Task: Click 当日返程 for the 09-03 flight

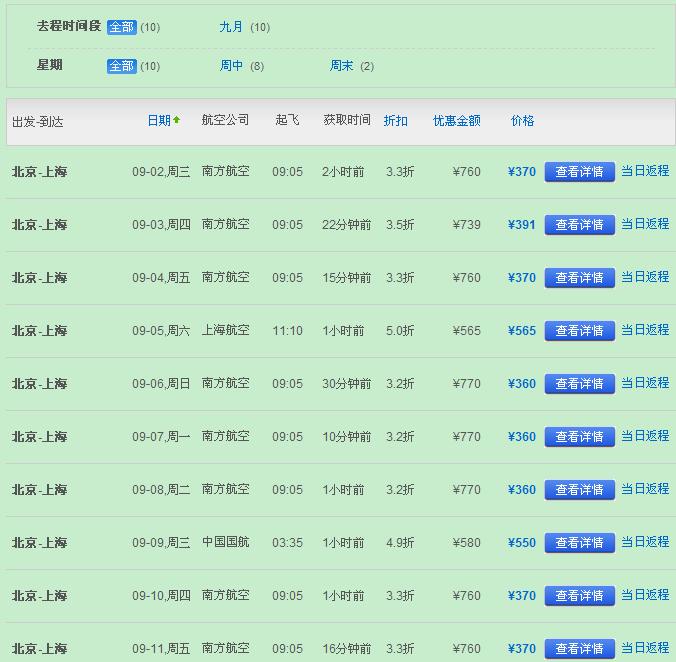Action: [x=645, y=224]
